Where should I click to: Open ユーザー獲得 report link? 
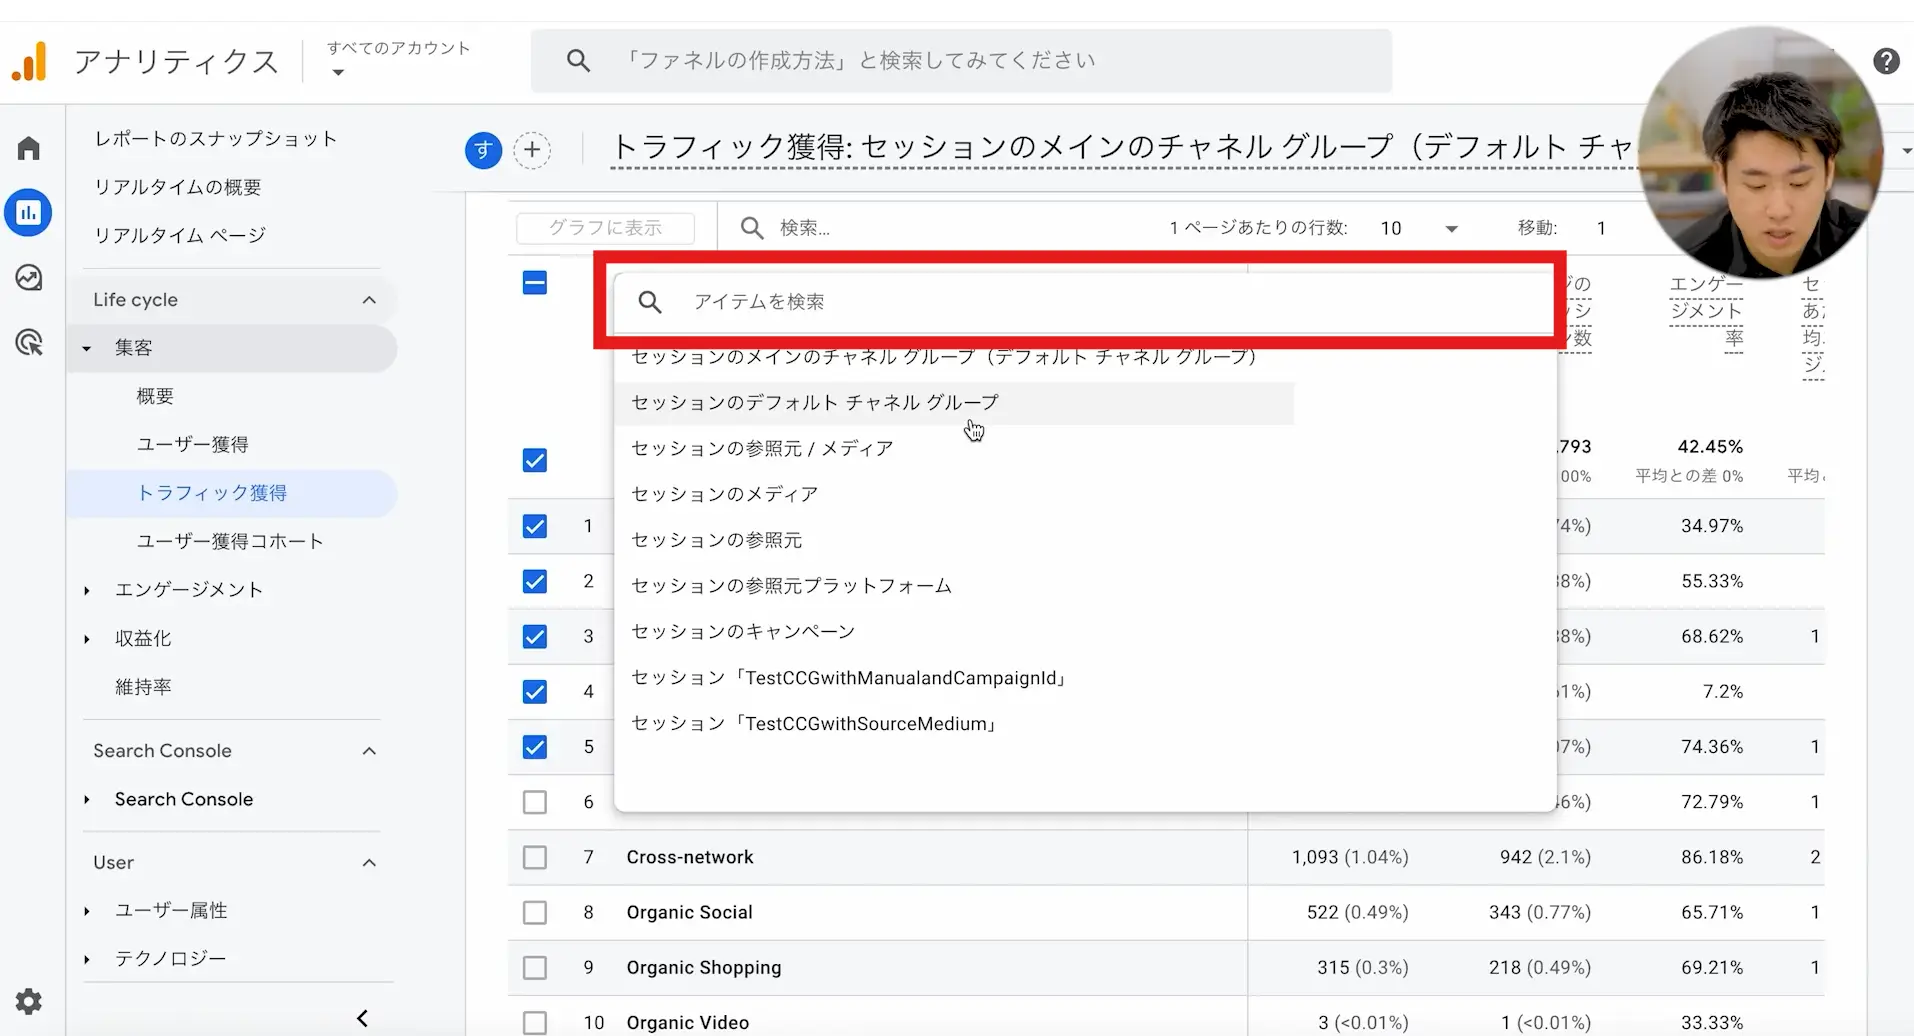pyautogui.click(x=192, y=444)
